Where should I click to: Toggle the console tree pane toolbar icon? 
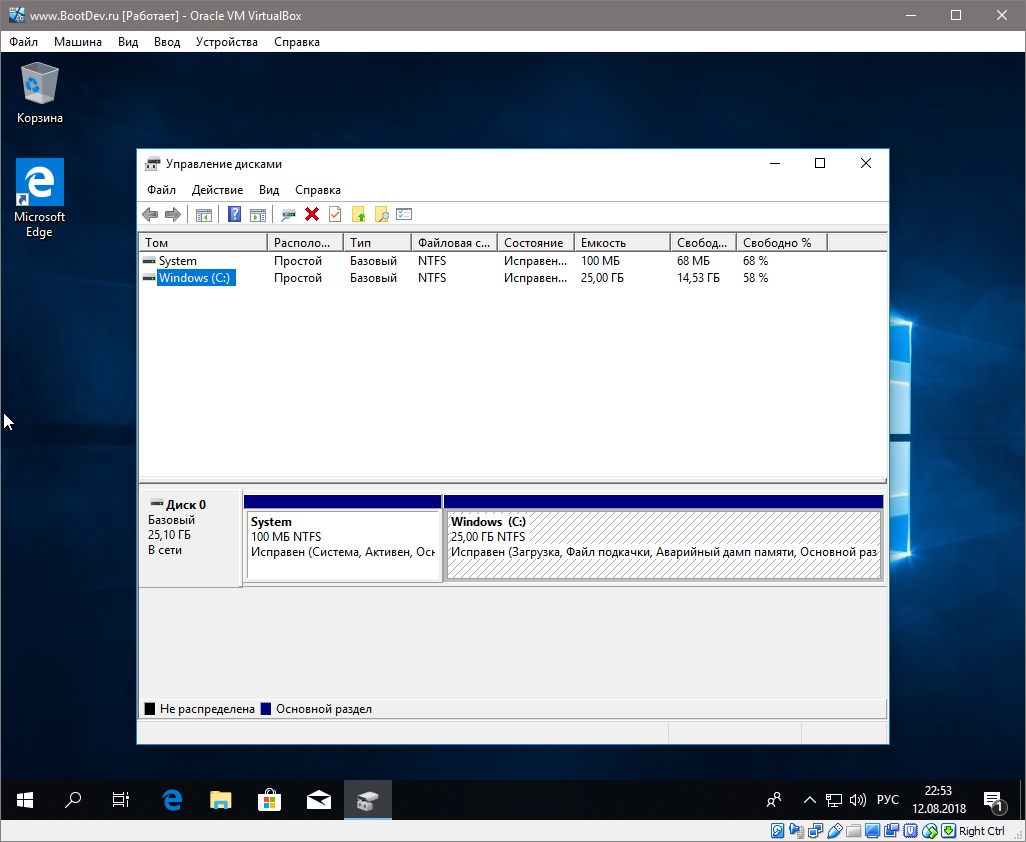point(203,215)
